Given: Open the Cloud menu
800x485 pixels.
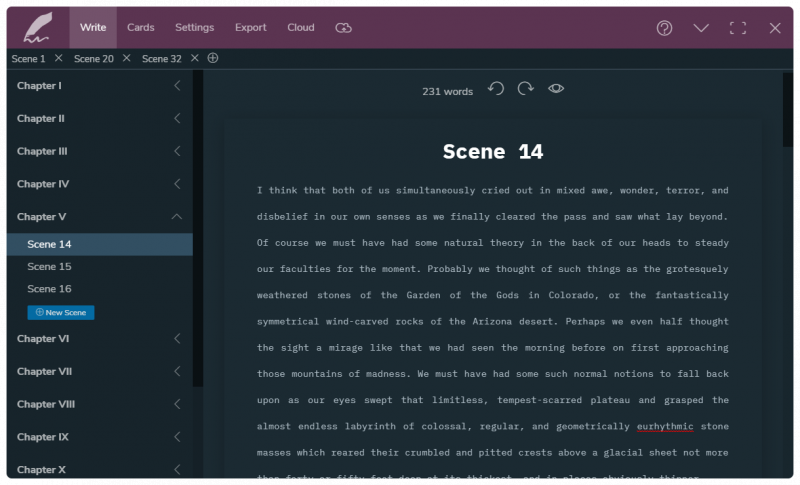Looking at the screenshot, I should (301, 28).
